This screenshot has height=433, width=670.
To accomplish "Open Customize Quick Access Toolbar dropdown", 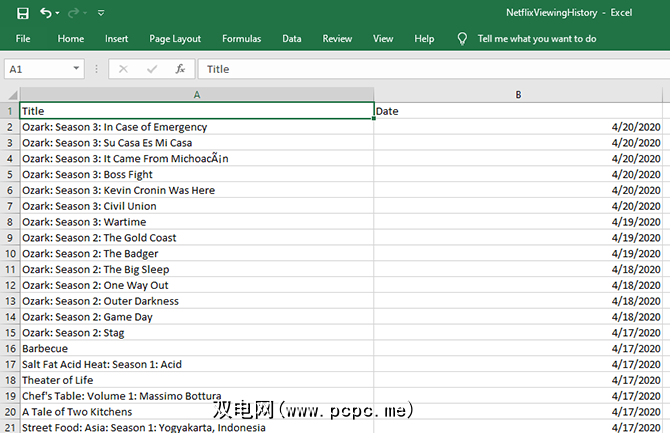I will 100,13.
